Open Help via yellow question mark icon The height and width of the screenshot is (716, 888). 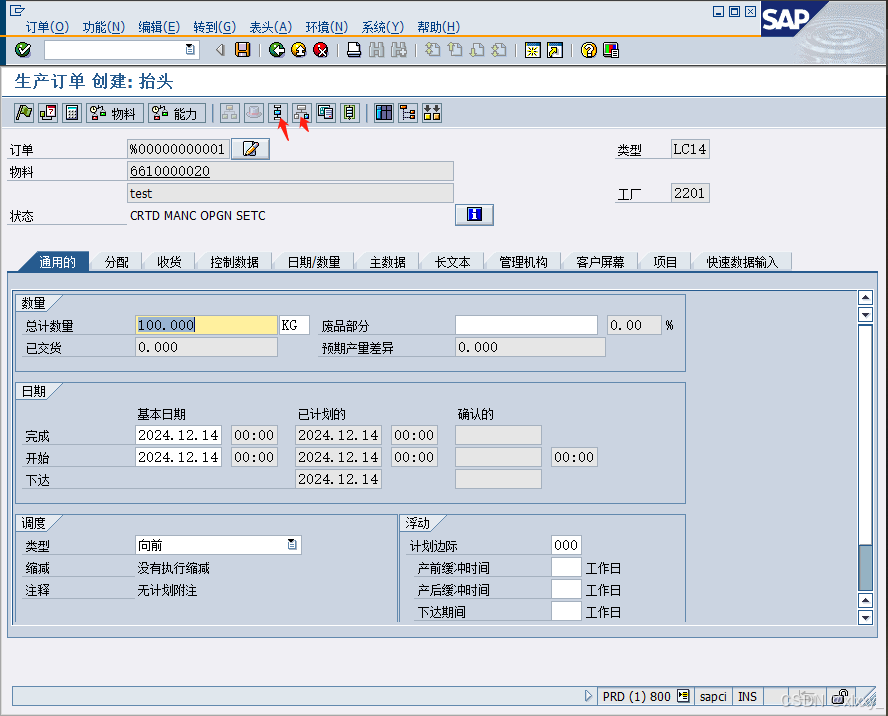589,50
